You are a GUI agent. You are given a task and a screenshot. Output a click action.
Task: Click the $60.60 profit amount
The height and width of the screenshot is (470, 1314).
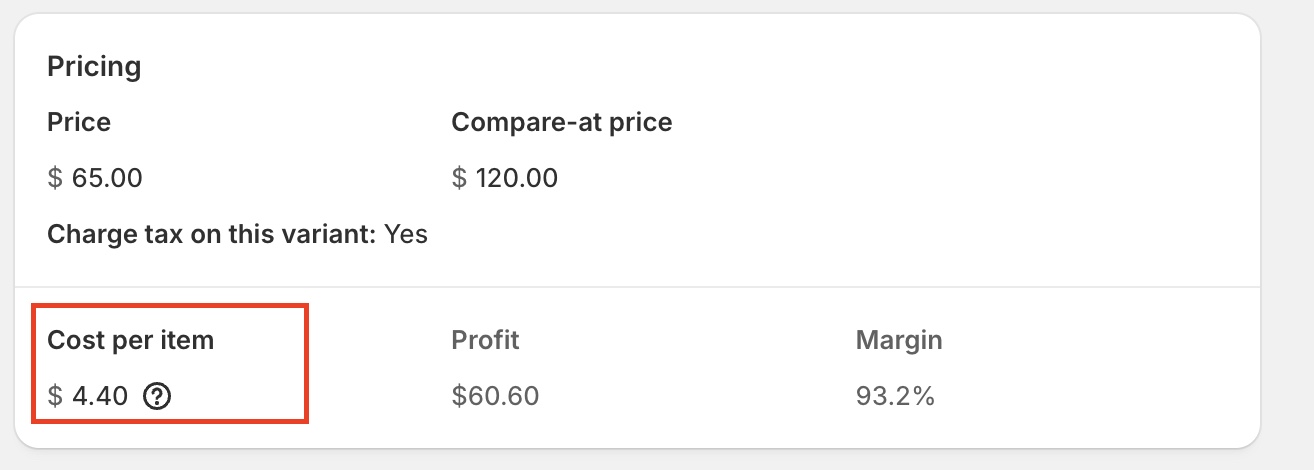[496, 397]
